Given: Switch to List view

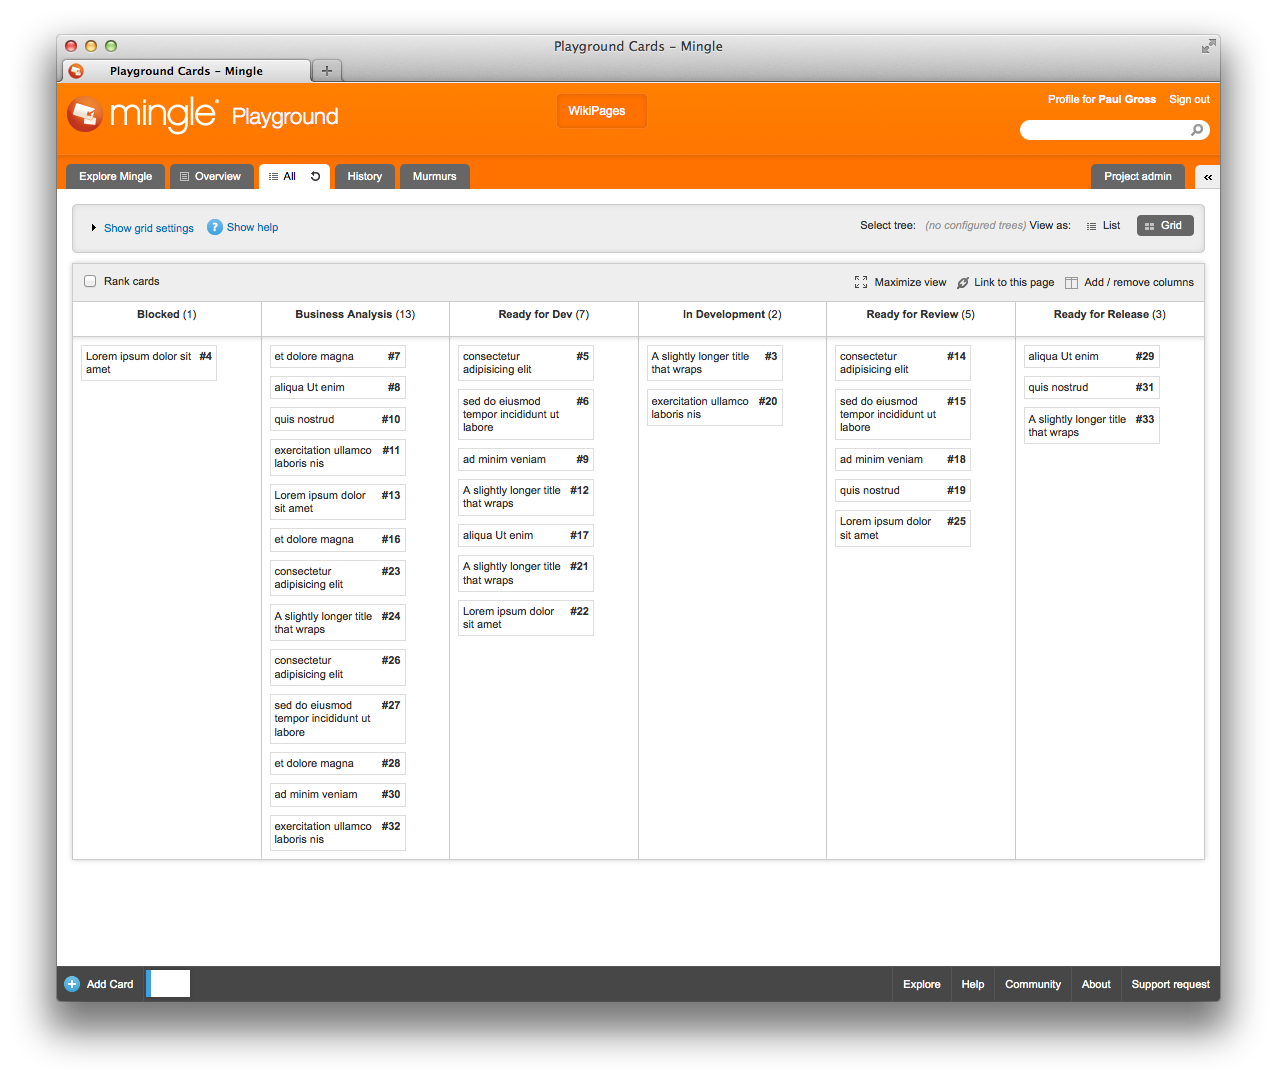Looking at the screenshot, I should [1103, 226].
